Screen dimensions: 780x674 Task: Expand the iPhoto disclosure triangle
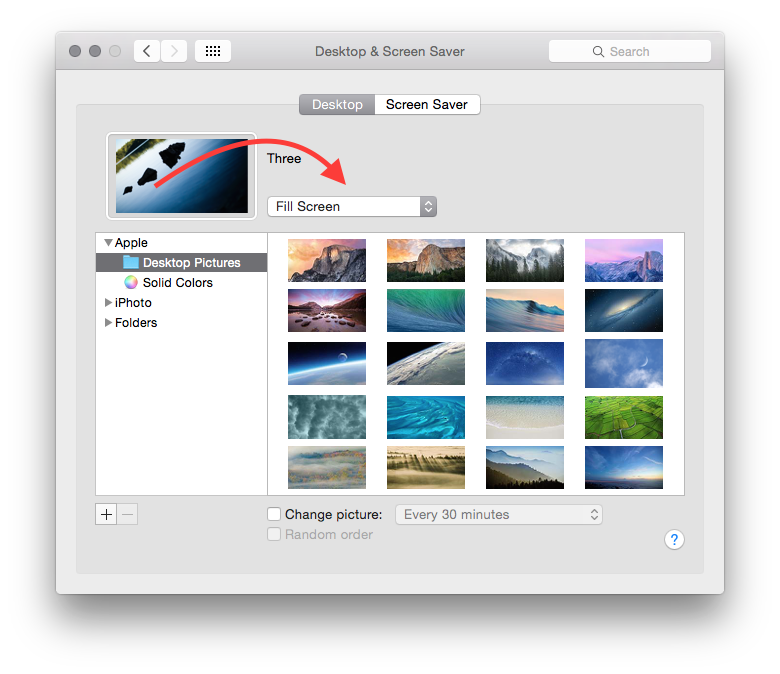point(108,302)
